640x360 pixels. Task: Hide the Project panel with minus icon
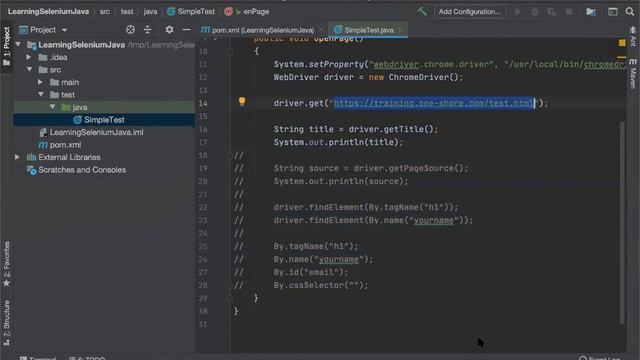(187, 29)
